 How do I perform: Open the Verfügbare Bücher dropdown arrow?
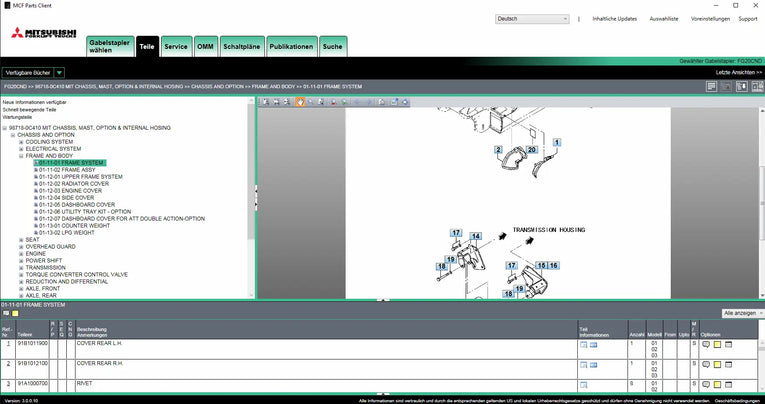59,73
